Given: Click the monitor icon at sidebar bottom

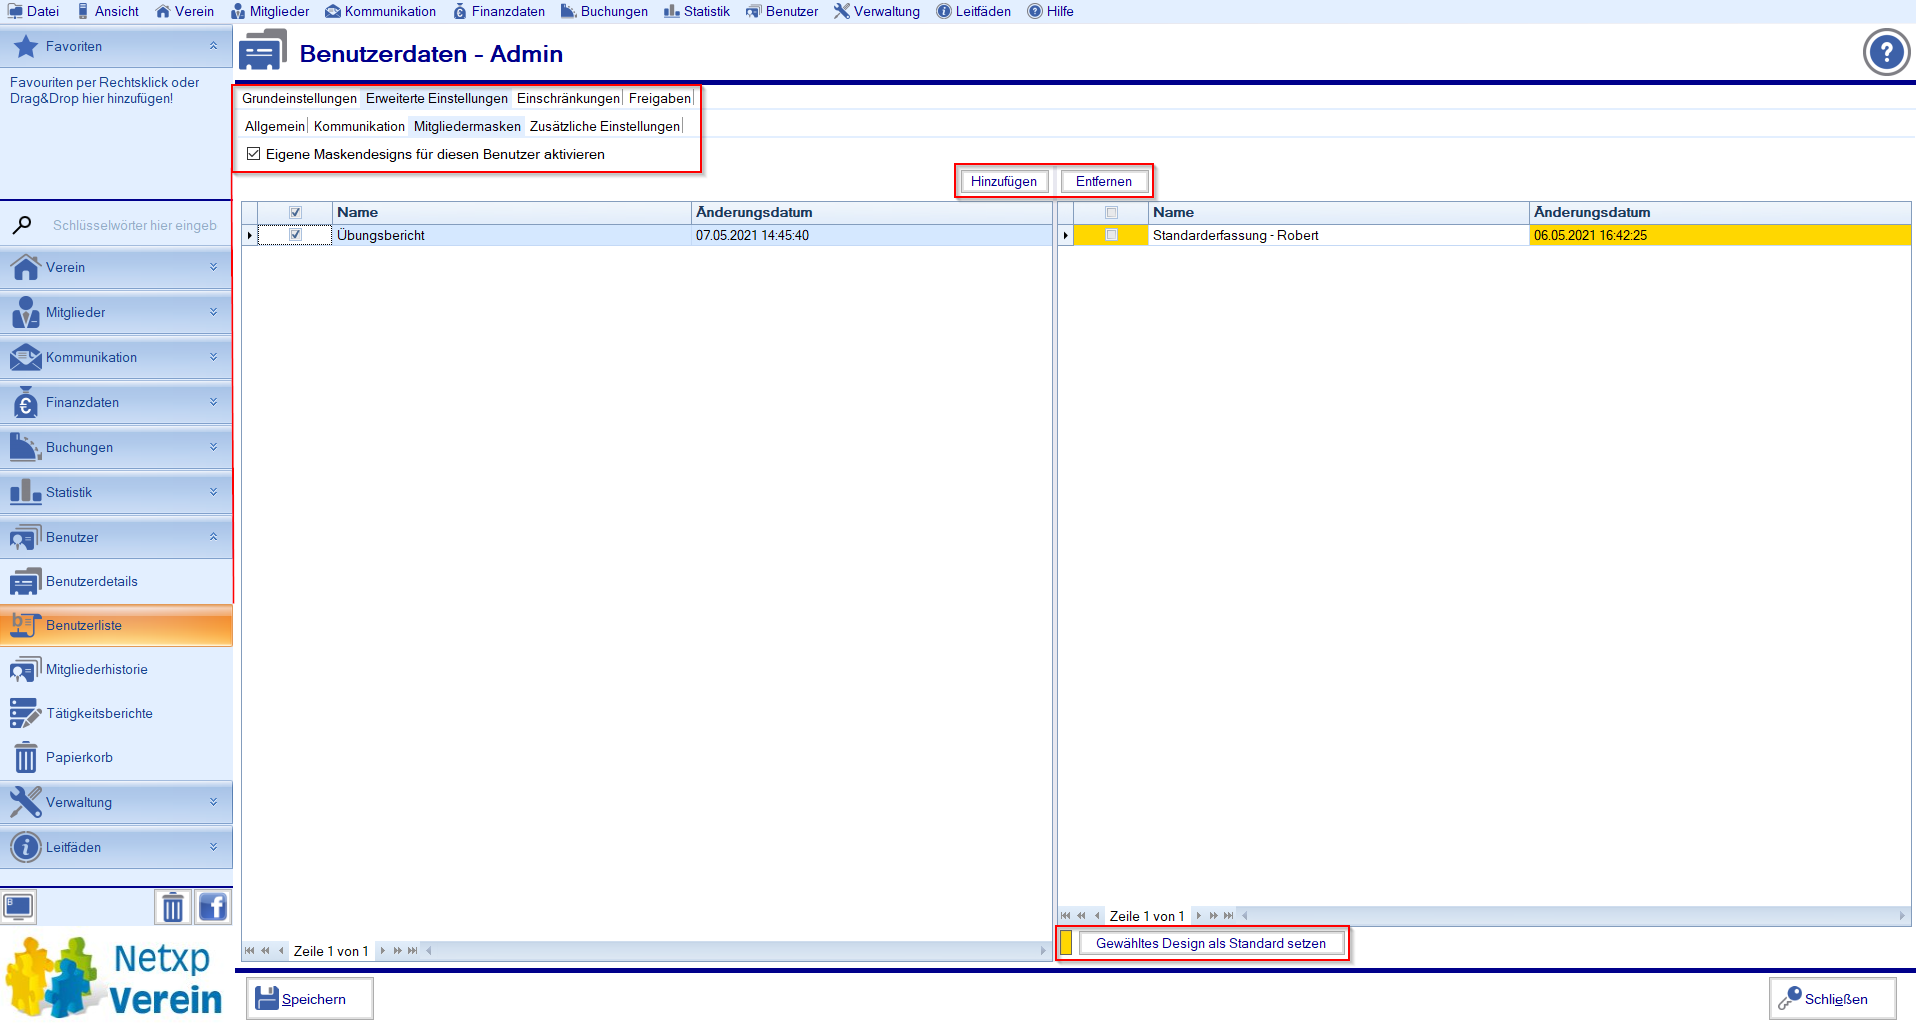Looking at the screenshot, I should pos(19,907).
